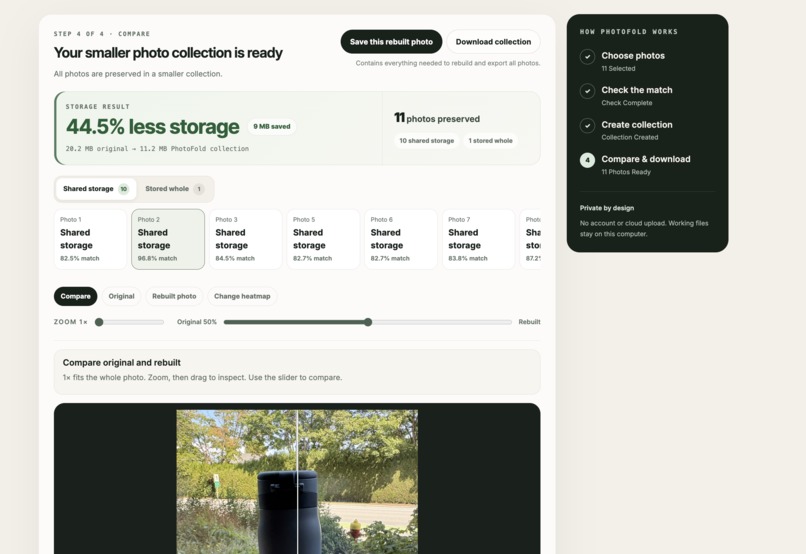Image resolution: width=806 pixels, height=554 pixels.
Task: Show the Change heatmap
Action: tap(242, 296)
